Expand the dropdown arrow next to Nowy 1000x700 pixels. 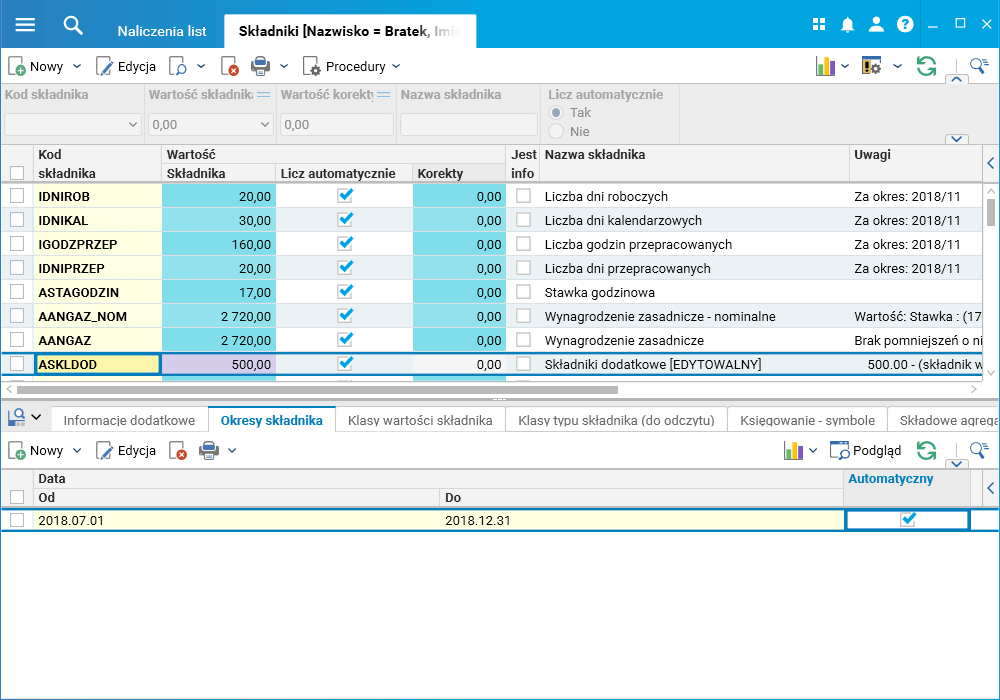pos(76,67)
